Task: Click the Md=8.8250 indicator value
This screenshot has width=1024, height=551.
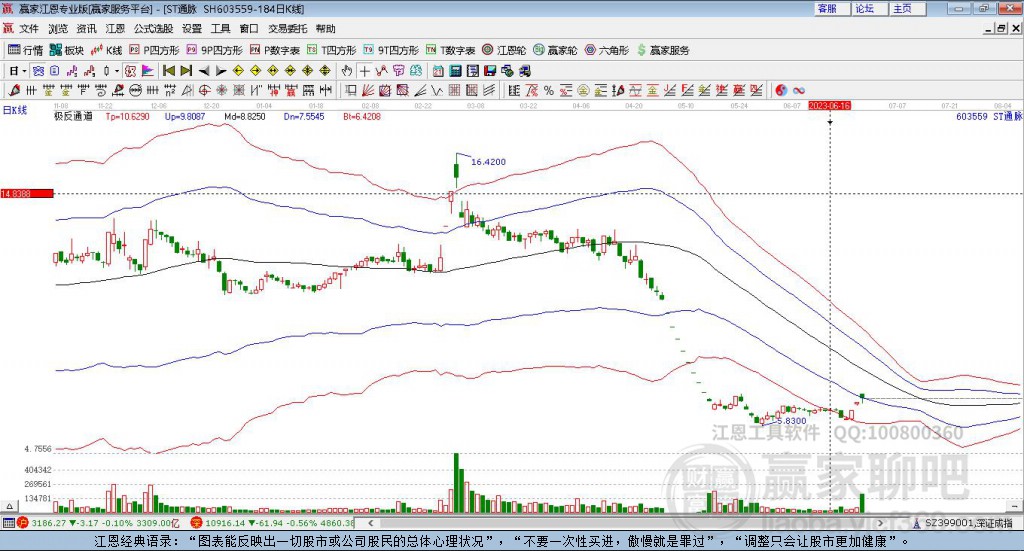Action: pos(244,117)
